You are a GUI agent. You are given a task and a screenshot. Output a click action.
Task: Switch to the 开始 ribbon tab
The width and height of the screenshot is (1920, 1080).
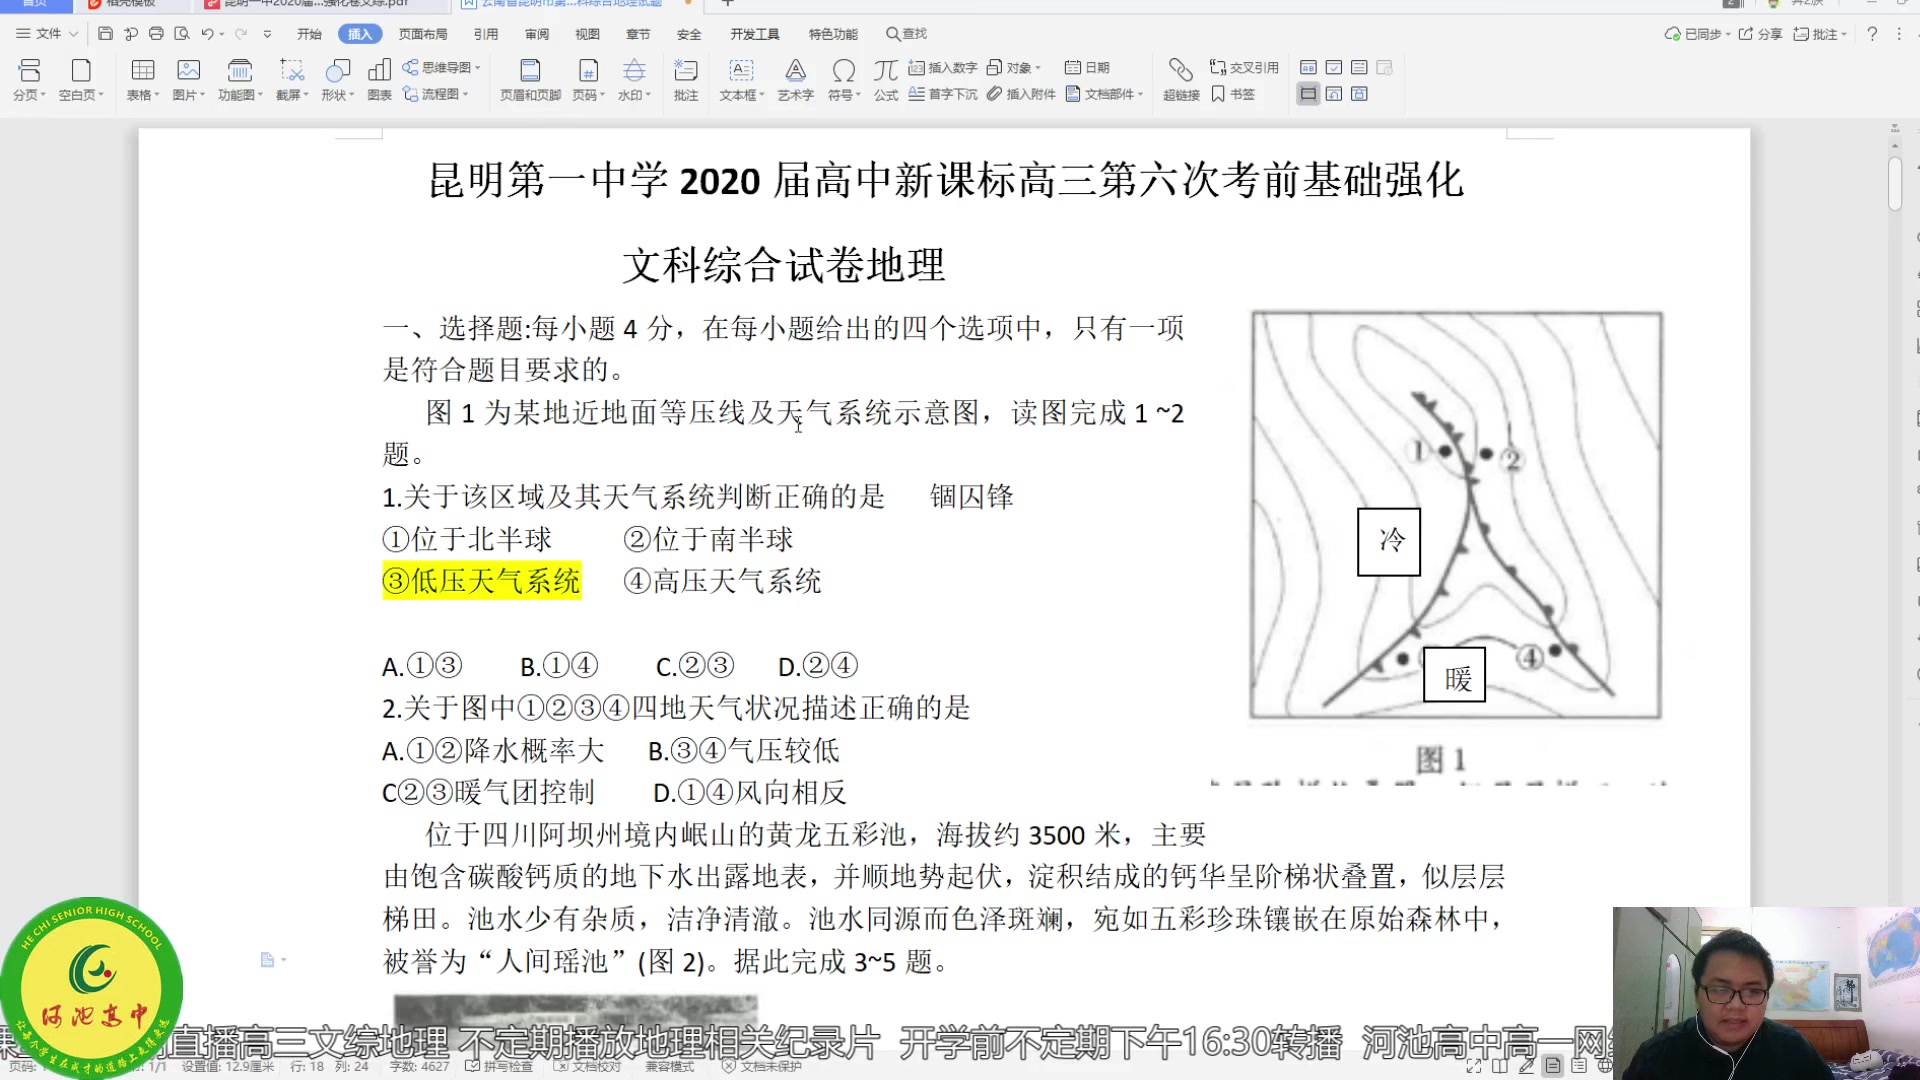pyautogui.click(x=309, y=34)
